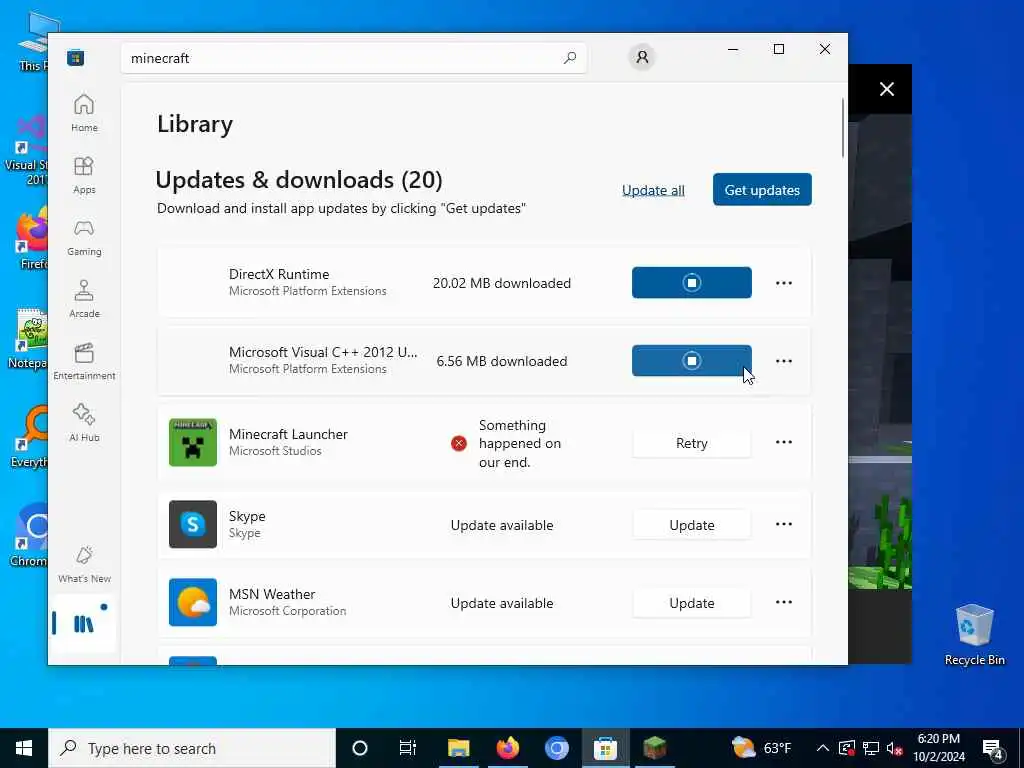Click the Minecraft Launcher app icon
Screen dimensions: 1024x768
pyautogui.click(x=193, y=443)
